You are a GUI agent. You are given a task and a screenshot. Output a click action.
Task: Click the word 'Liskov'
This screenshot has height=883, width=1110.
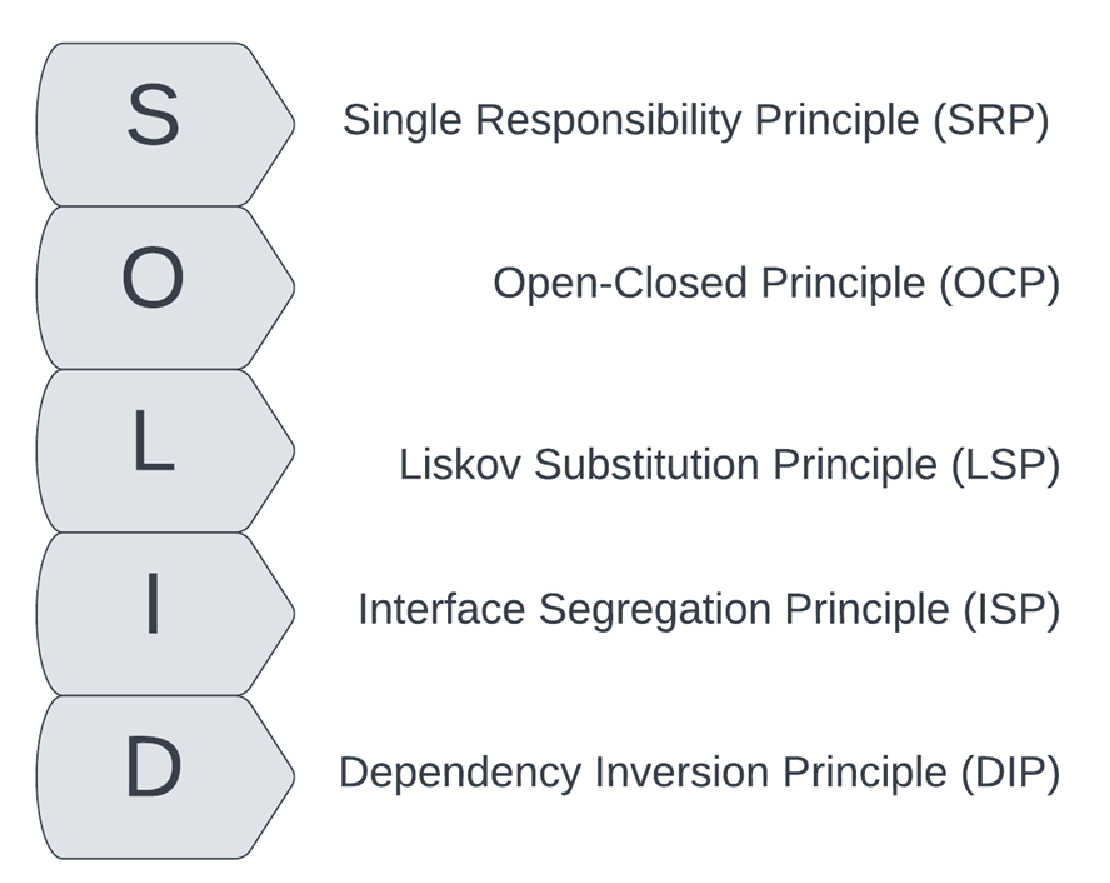coord(460,465)
